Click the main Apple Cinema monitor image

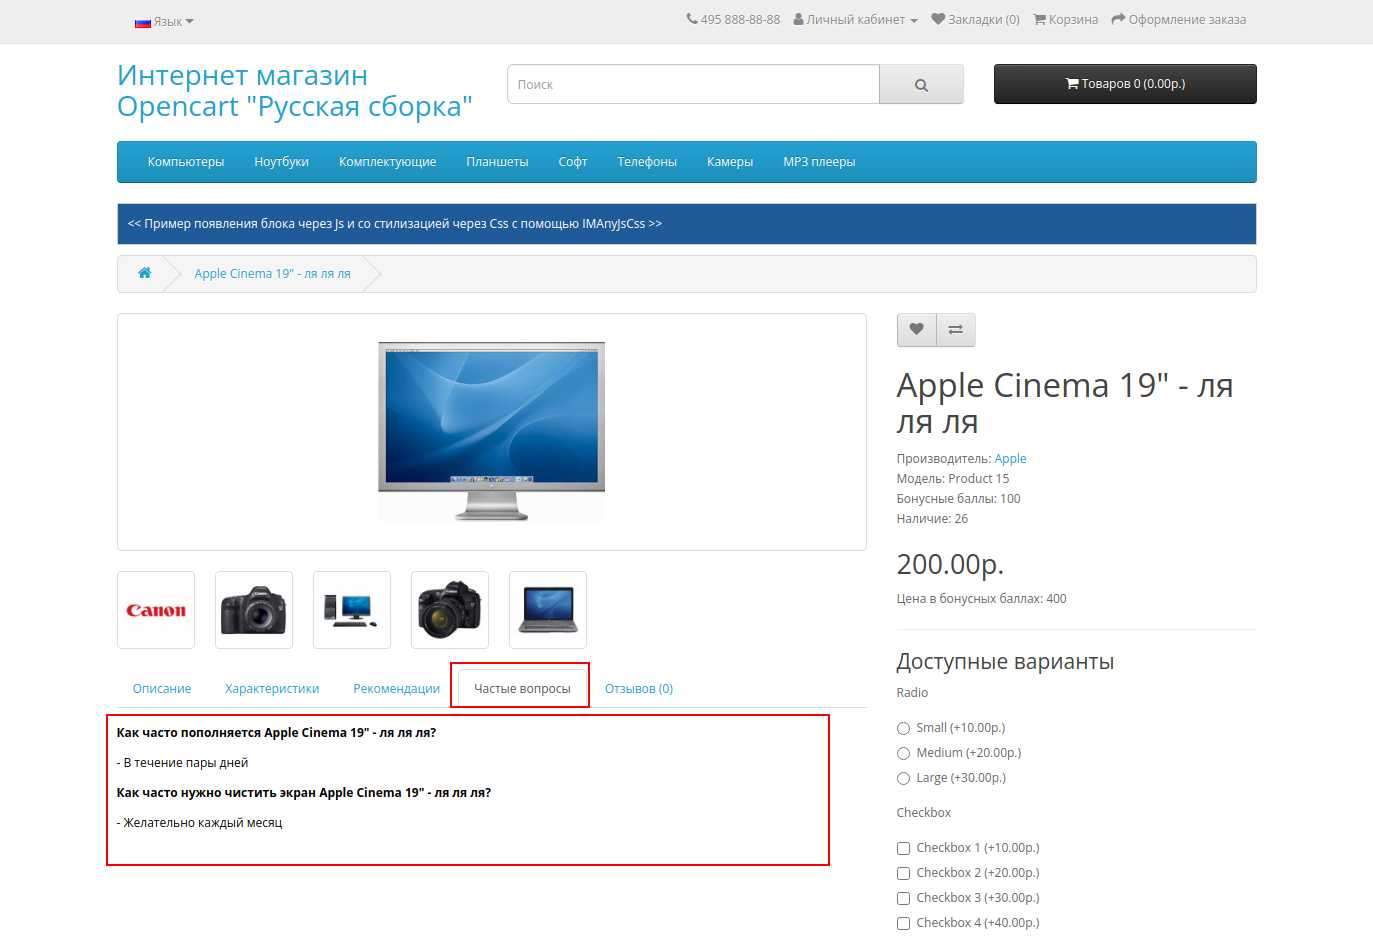pyautogui.click(x=491, y=432)
